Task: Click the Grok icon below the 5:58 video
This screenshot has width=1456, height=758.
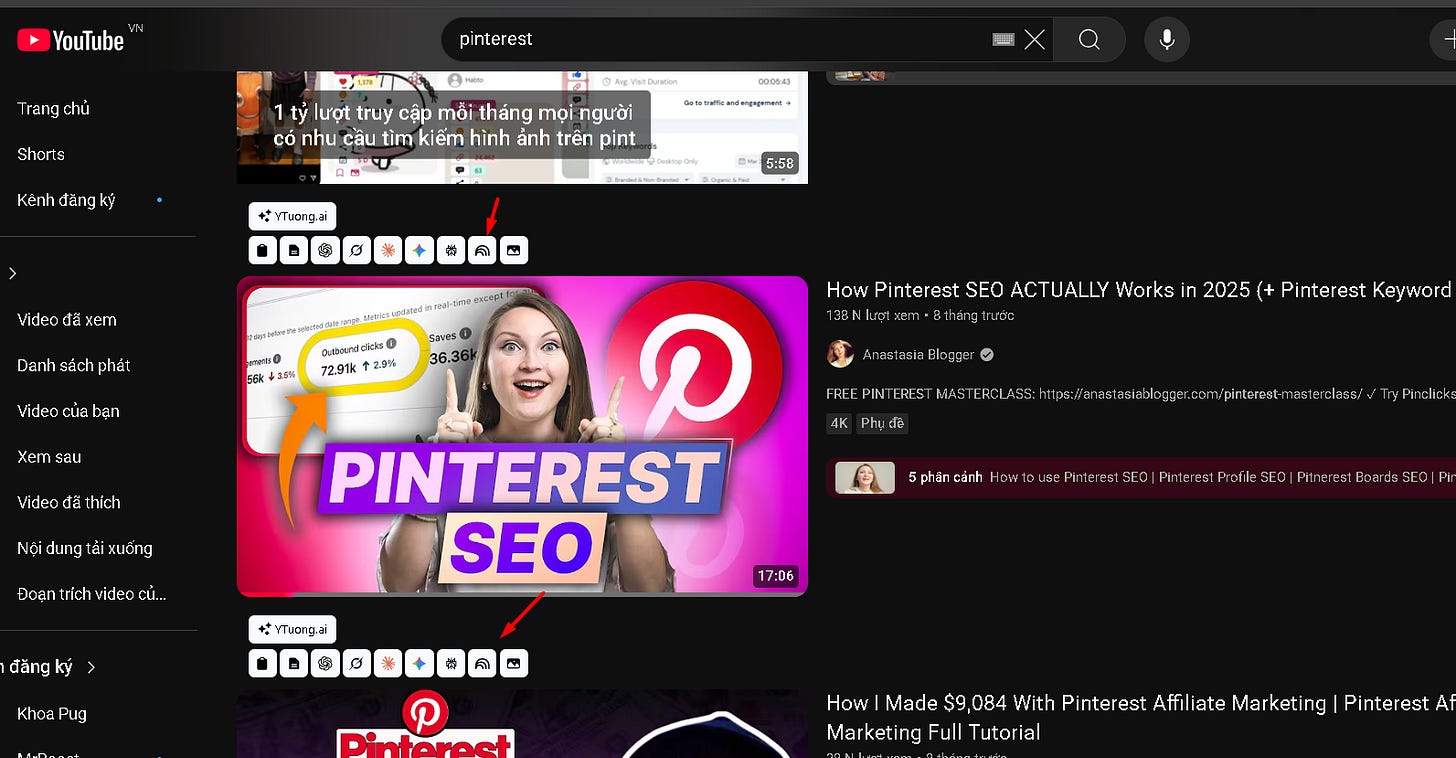Action: click(356, 251)
